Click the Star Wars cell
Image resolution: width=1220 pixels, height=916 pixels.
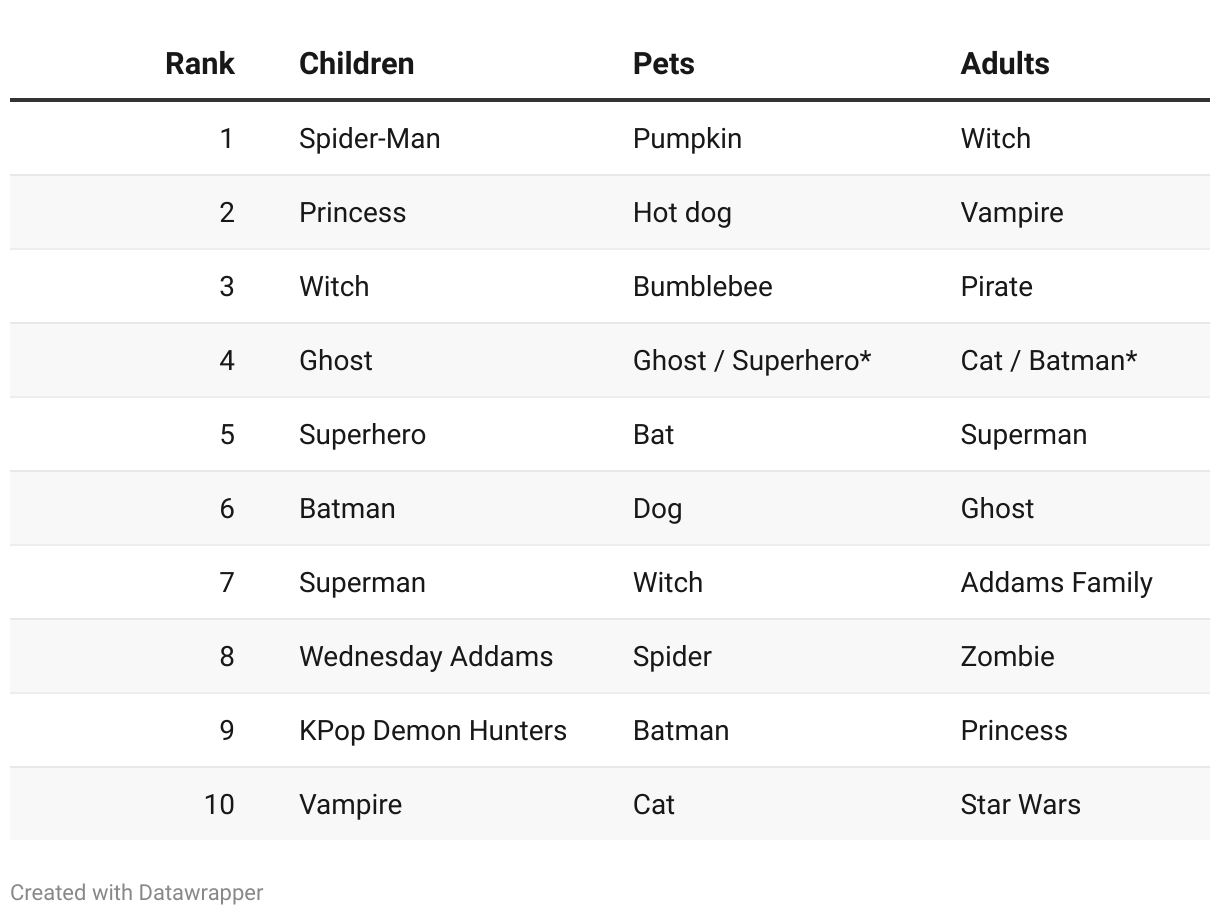tap(1020, 804)
